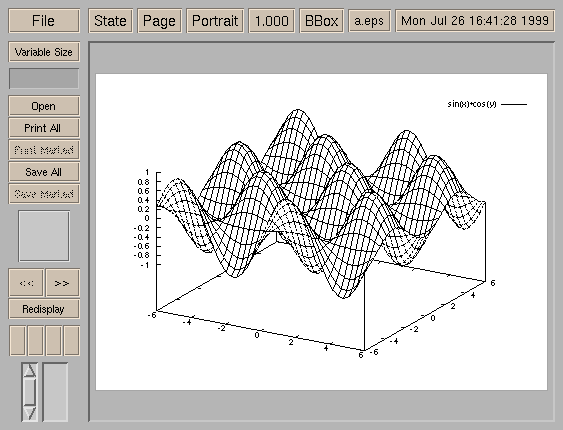Click the z-axis label 0.8
Image resolution: width=563 pixels, height=430 pixels.
tap(143, 182)
